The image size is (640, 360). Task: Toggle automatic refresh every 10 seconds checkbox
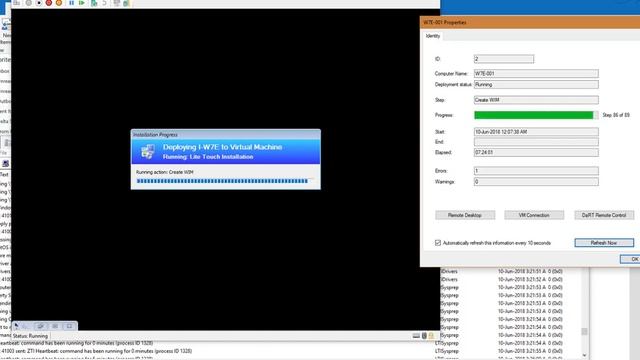pyautogui.click(x=438, y=243)
